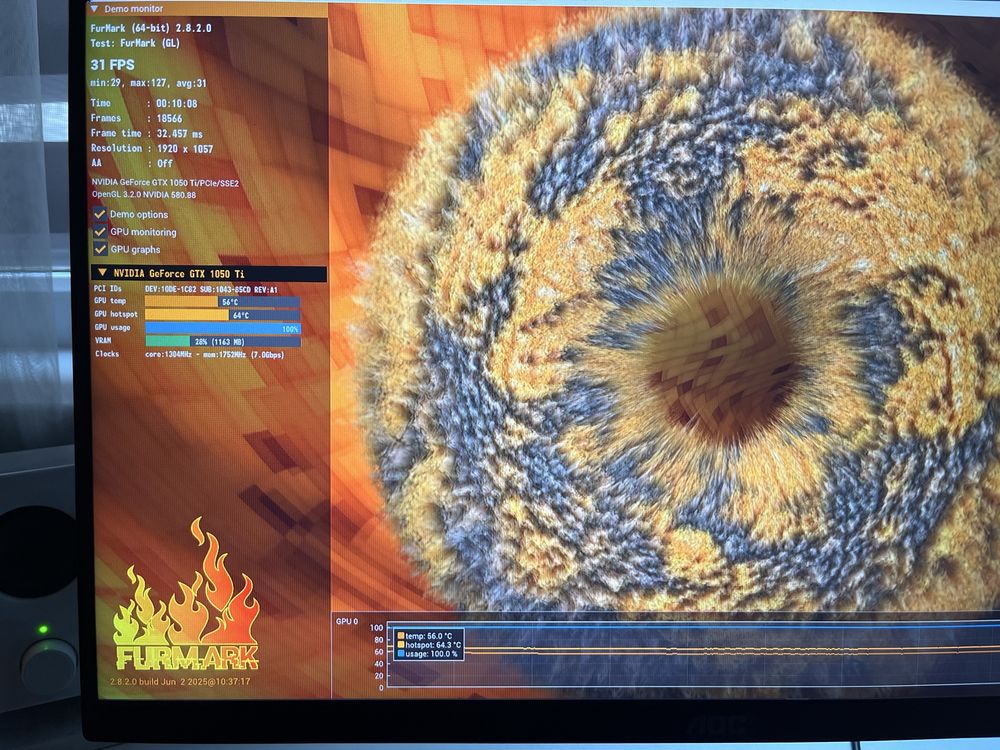This screenshot has width=1000, height=750.
Task: Click the clocks core/mem readout
Action: coord(214,355)
